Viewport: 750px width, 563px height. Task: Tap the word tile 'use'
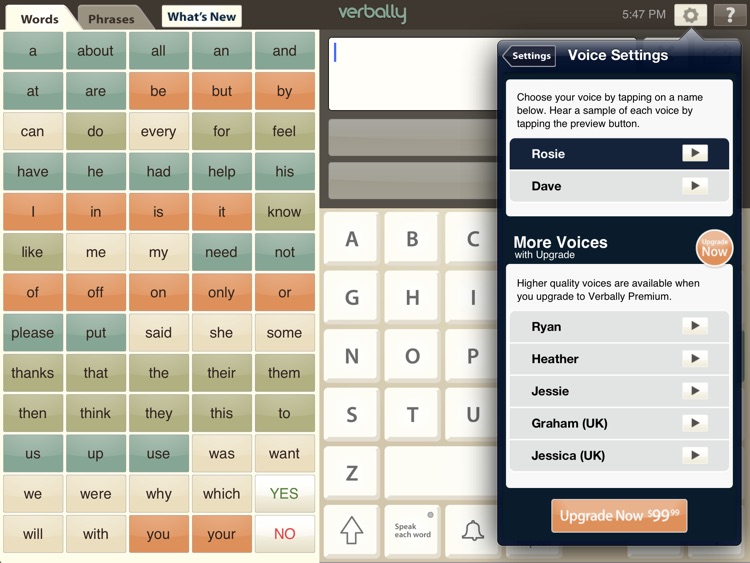(x=158, y=453)
